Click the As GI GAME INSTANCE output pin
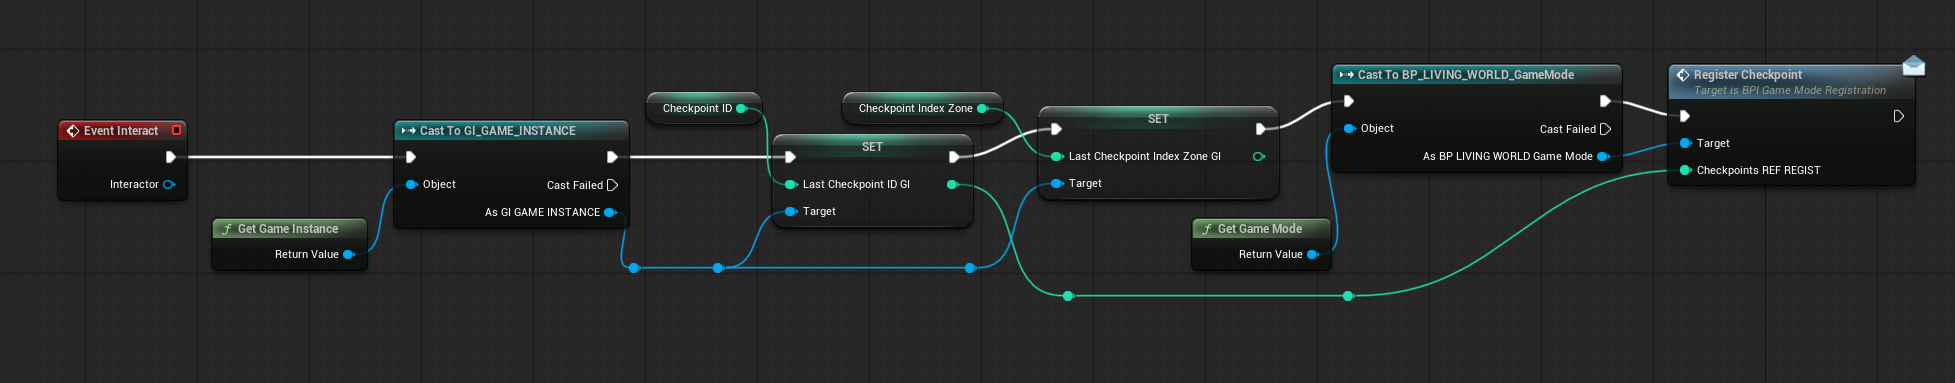This screenshot has height=383, width=1955. [610, 212]
